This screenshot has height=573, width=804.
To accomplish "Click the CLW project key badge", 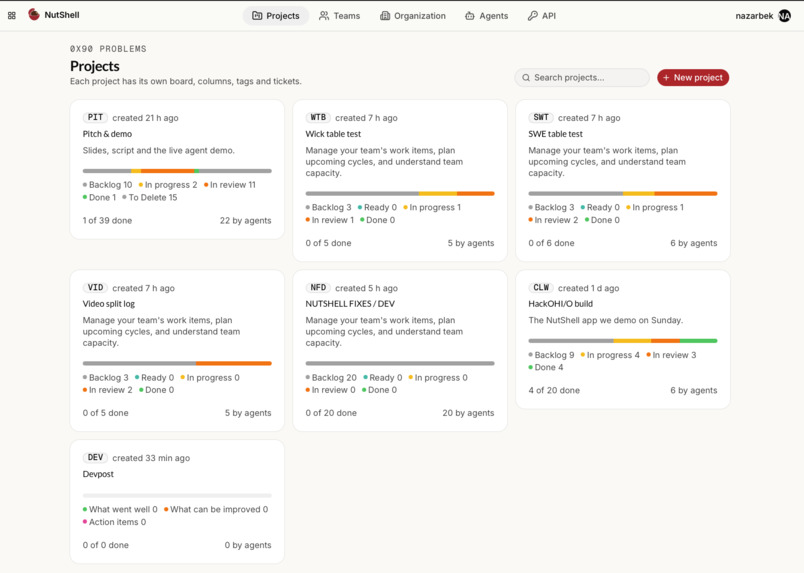I will point(541,288).
